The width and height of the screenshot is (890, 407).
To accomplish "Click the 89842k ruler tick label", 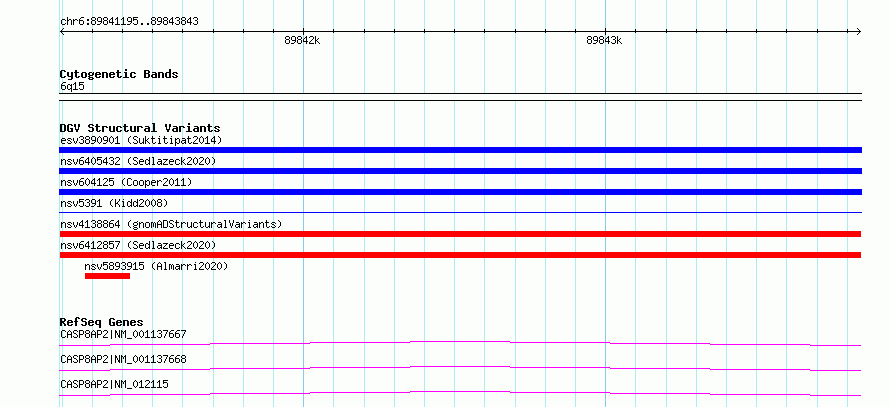I will coord(303,41).
